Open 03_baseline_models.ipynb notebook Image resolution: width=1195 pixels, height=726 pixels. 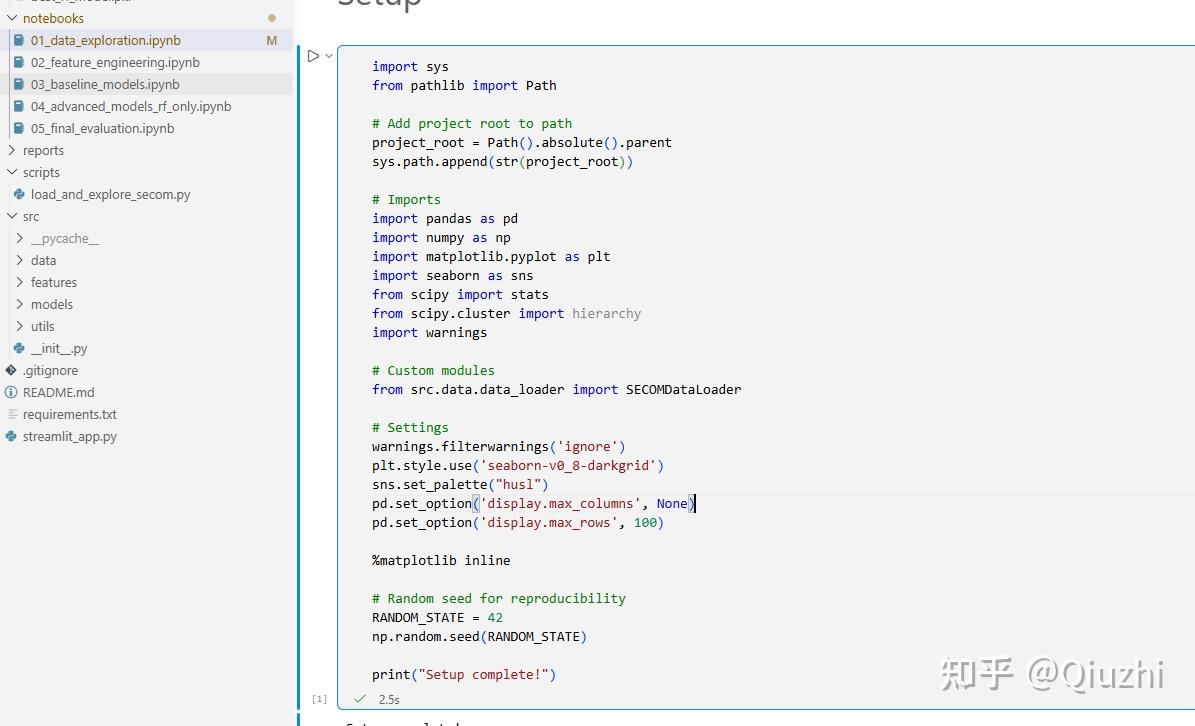105,85
